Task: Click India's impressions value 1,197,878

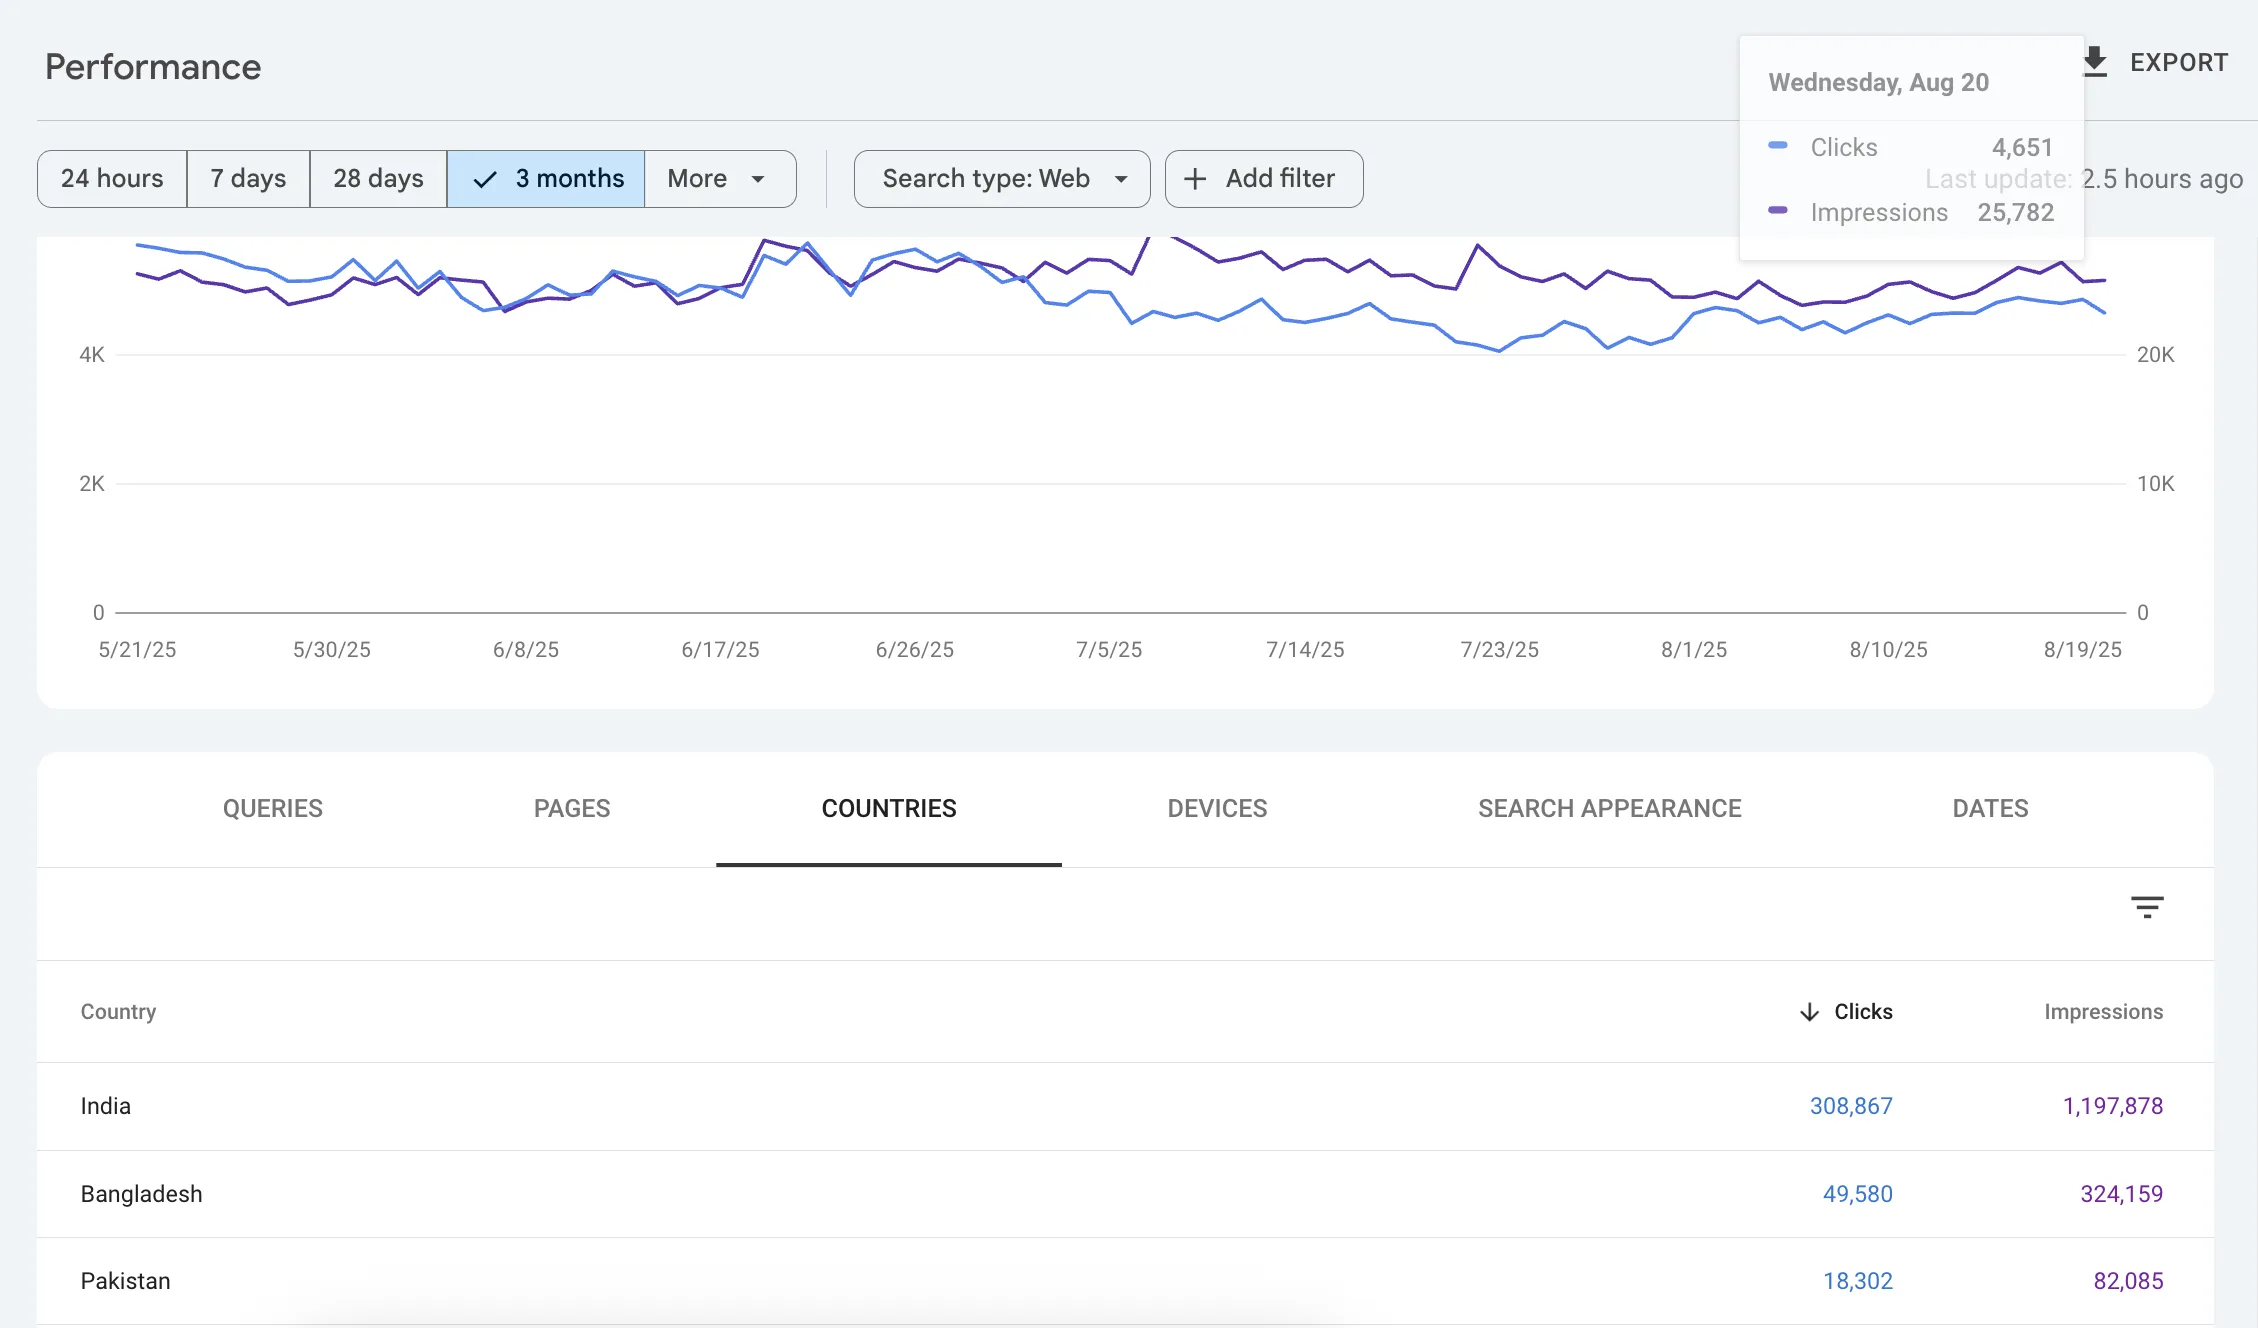Action: [2113, 1106]
